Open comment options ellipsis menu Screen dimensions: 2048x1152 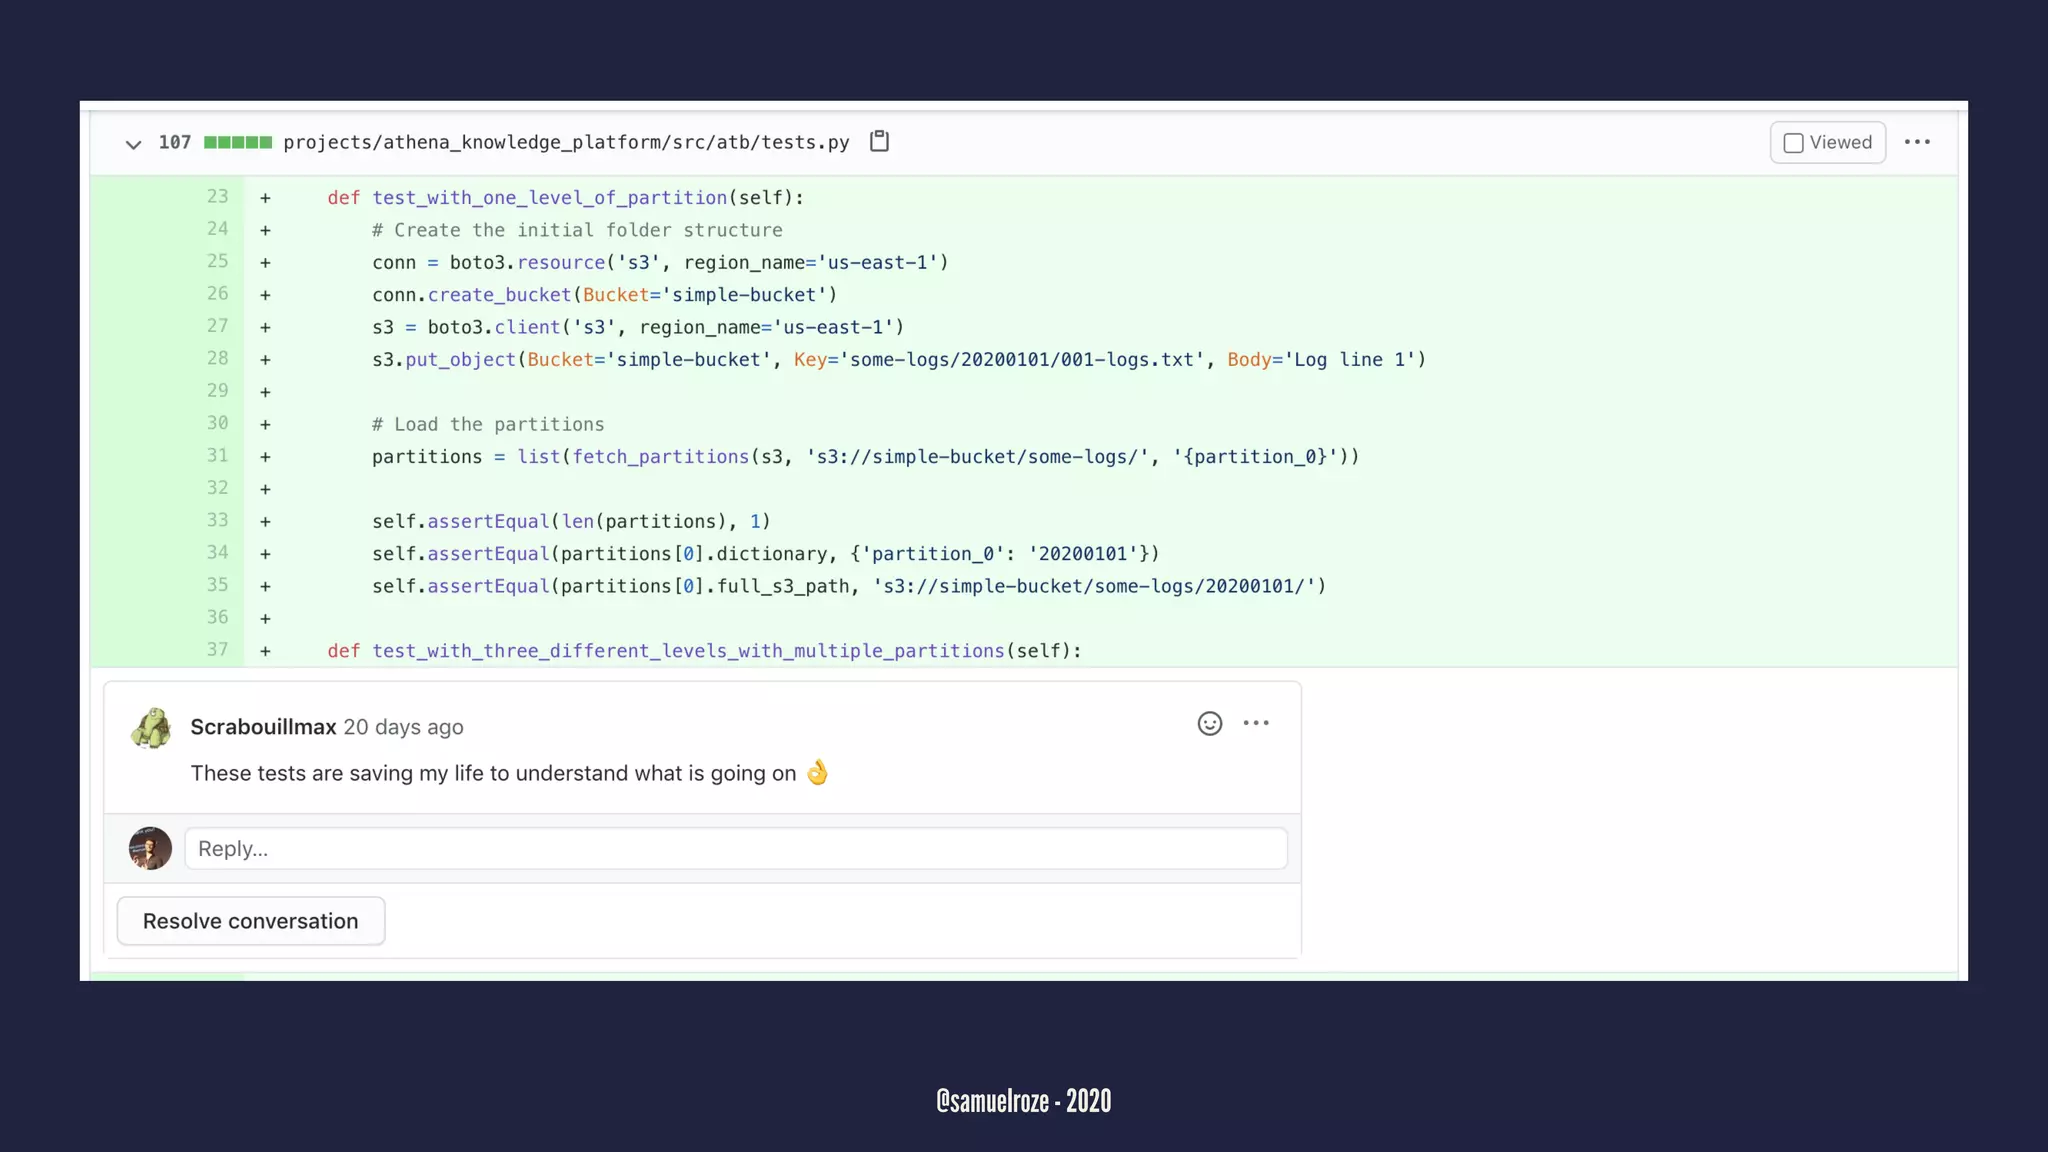tap(1256, 723)
